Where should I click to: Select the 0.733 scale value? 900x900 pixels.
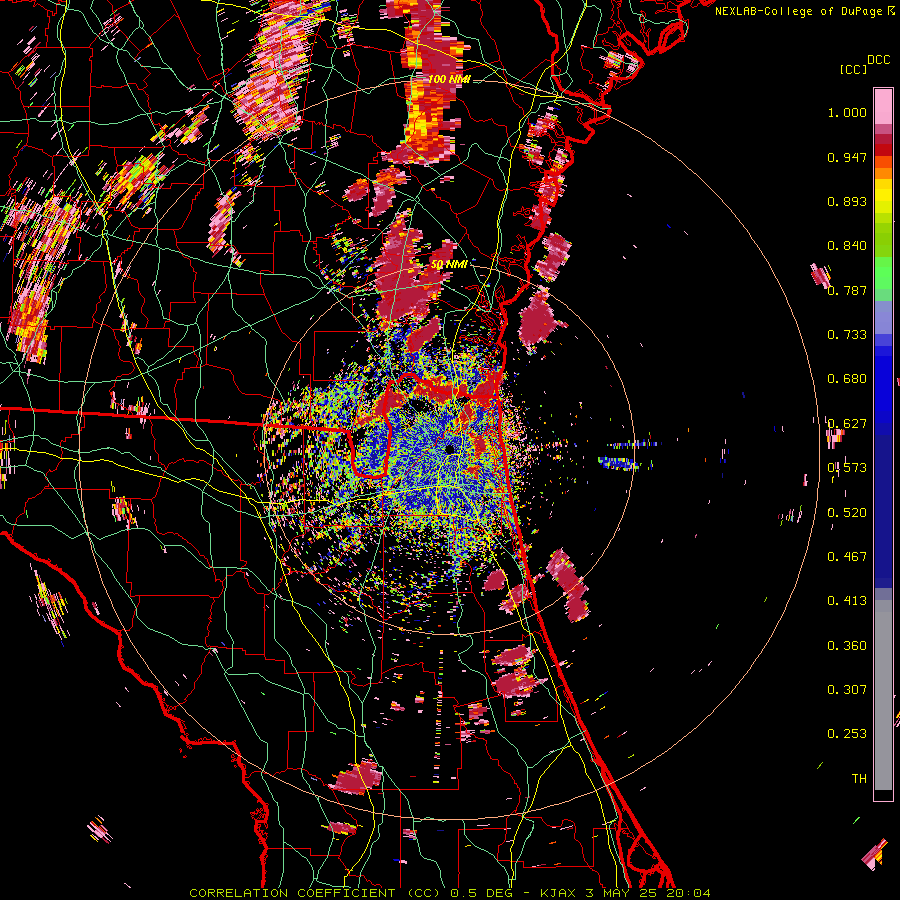pyautogui.click(x=847, y=335)
